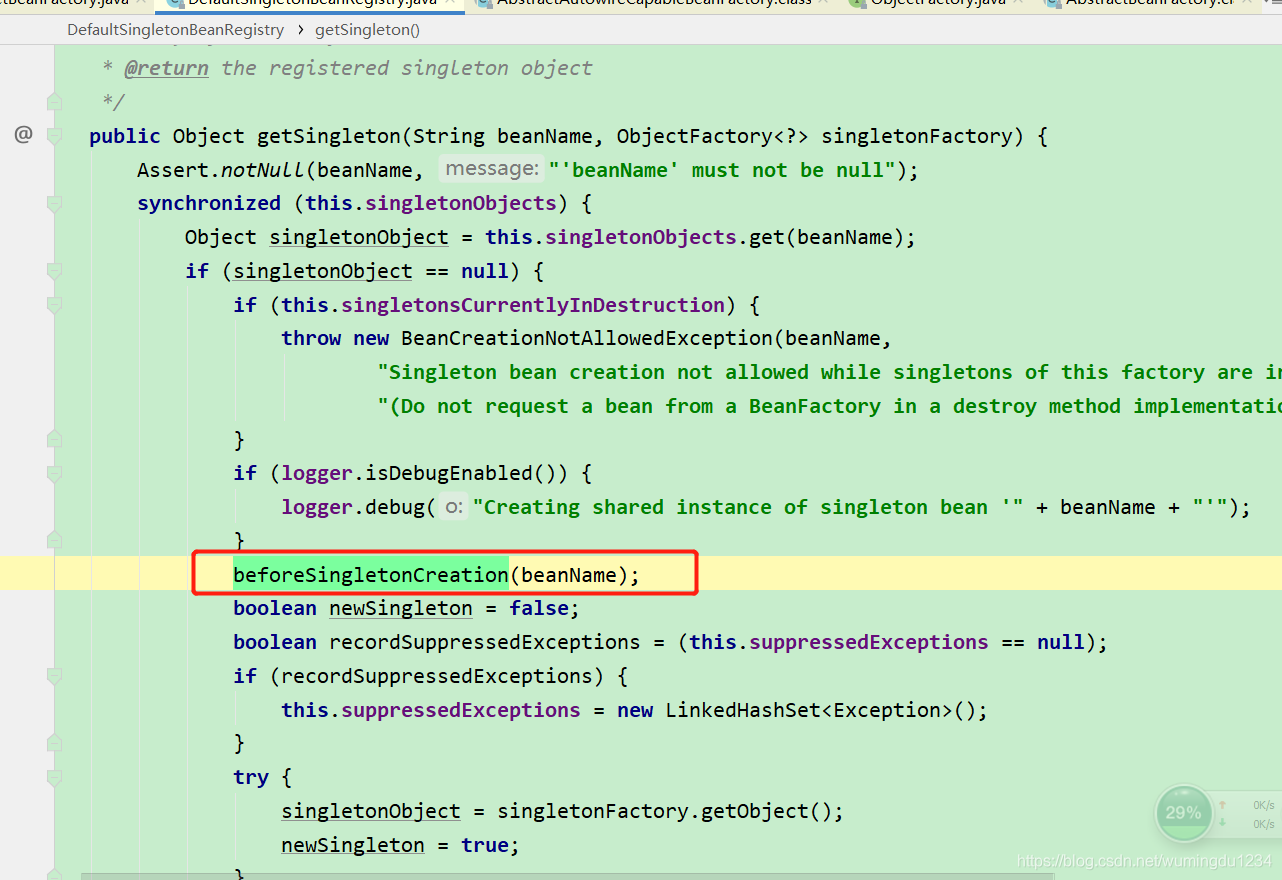This screenshot has height=880, width=1282.
Task: Fold the recordSuppressedExceptions if block
Action: (x=54, y=676)
